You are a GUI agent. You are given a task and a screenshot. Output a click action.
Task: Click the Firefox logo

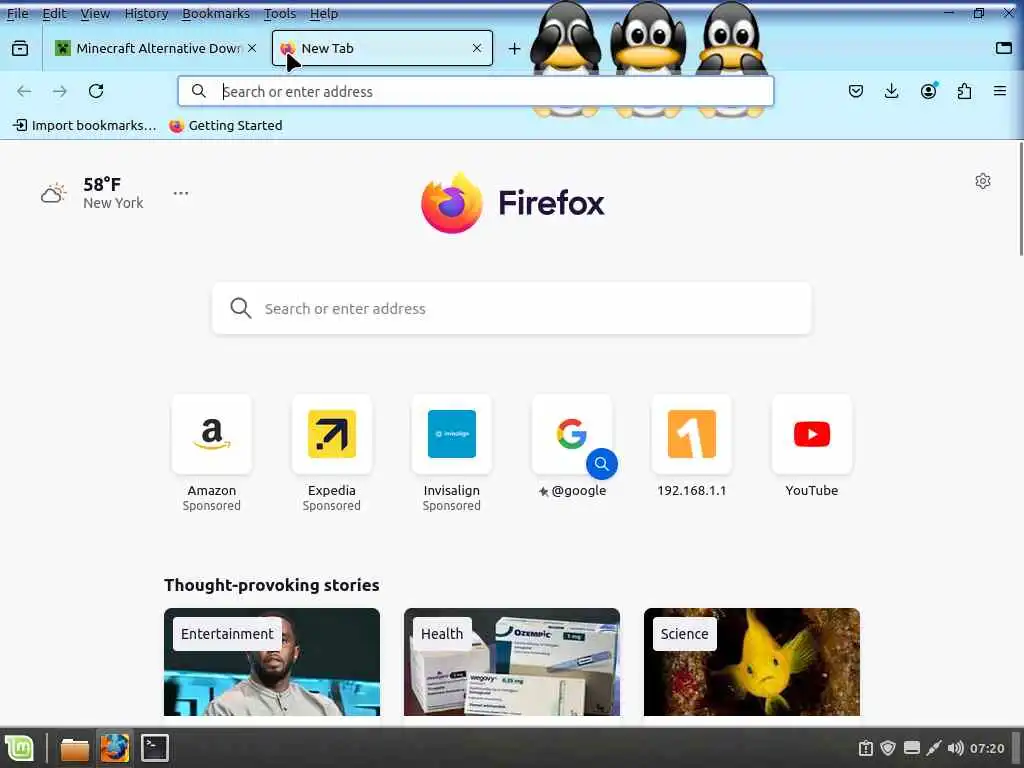(x=513, y=202)
